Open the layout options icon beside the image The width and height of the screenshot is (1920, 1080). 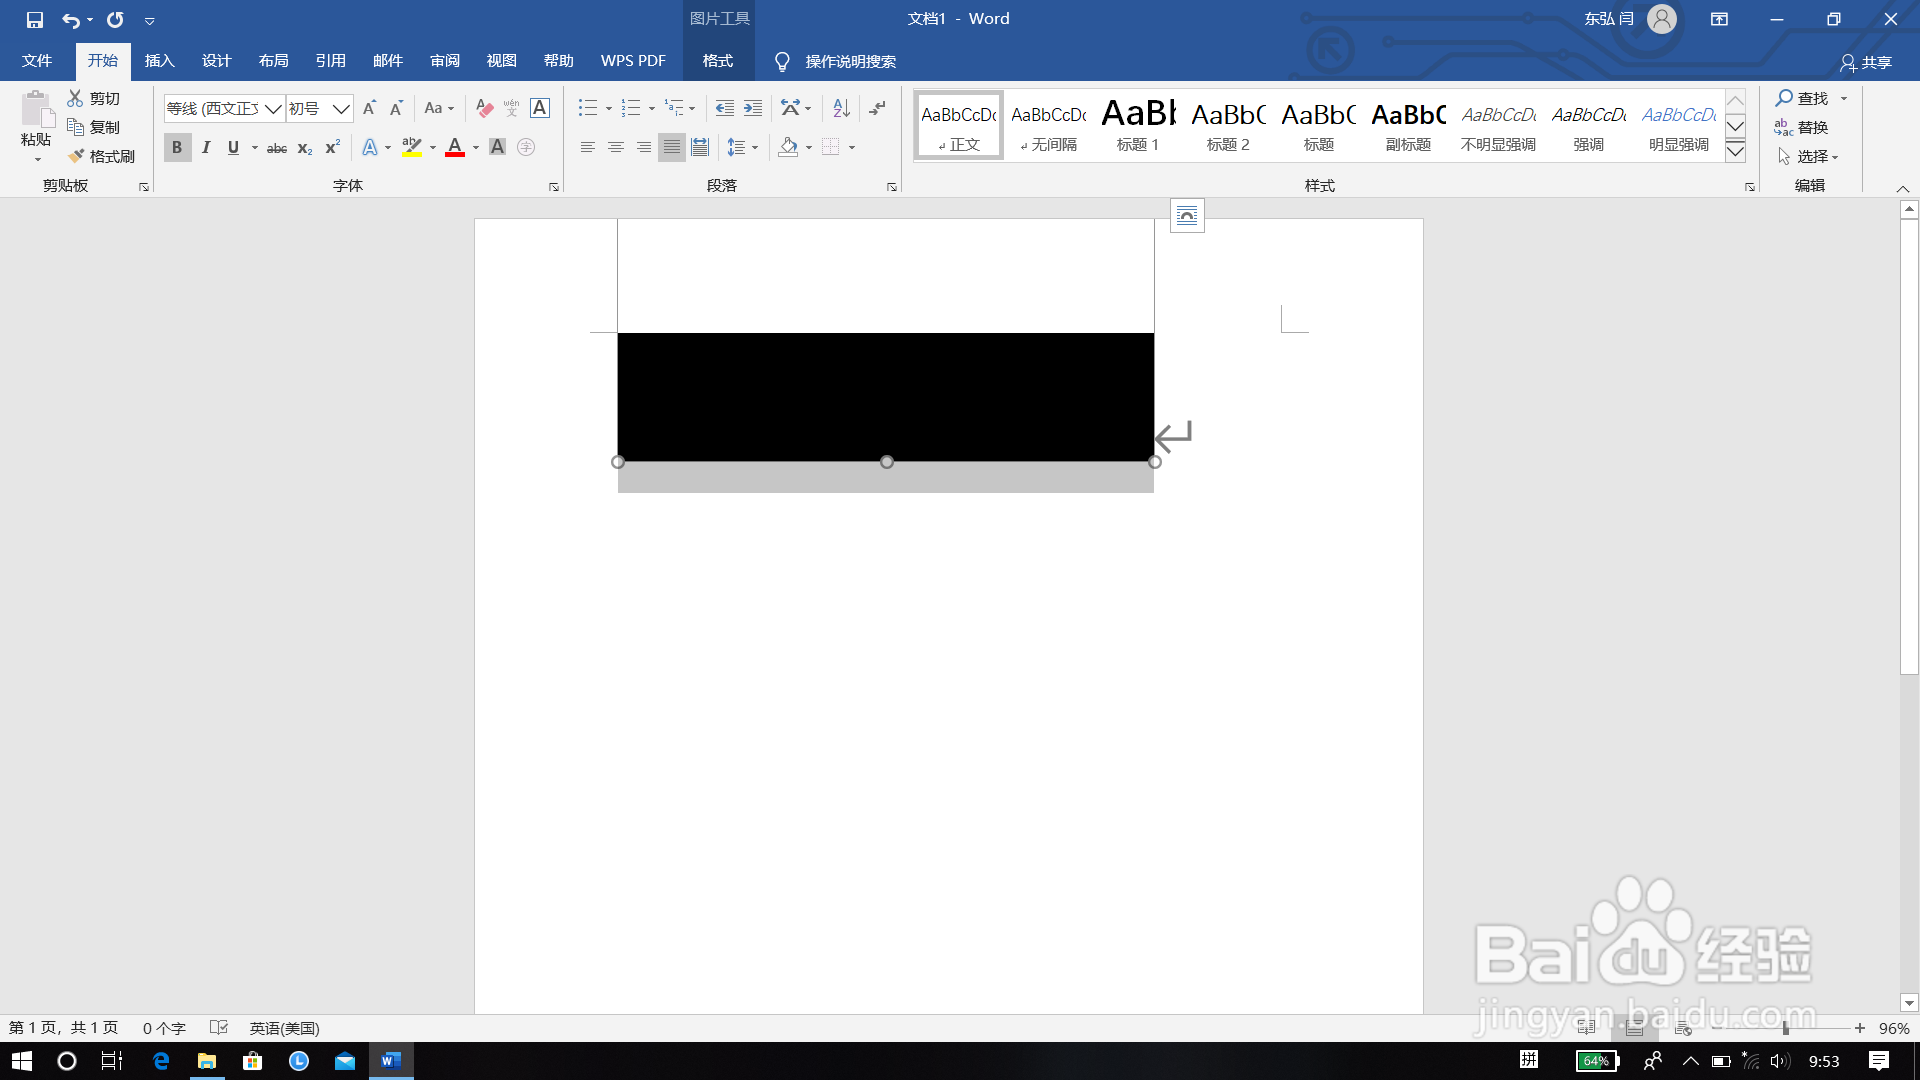coord(1187,215)
